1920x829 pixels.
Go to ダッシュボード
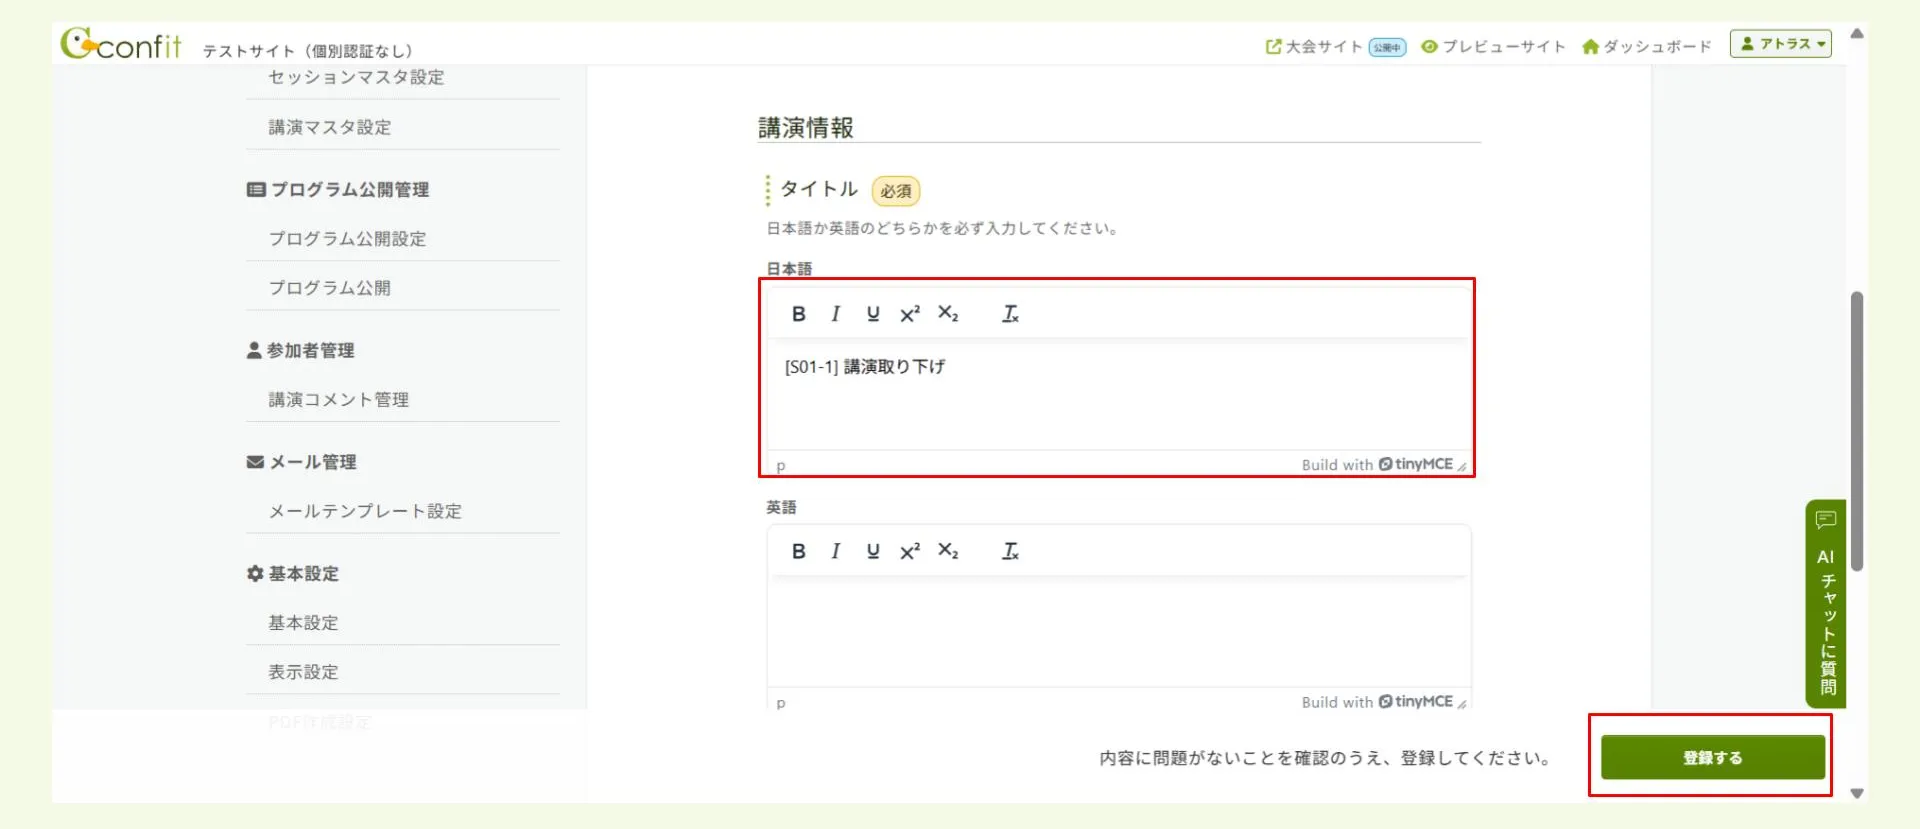tap(1646, 47)
